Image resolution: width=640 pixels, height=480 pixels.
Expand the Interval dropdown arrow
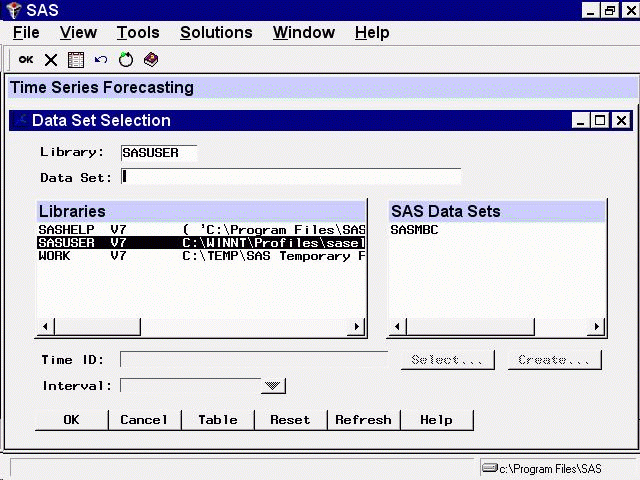coord(273,385)
